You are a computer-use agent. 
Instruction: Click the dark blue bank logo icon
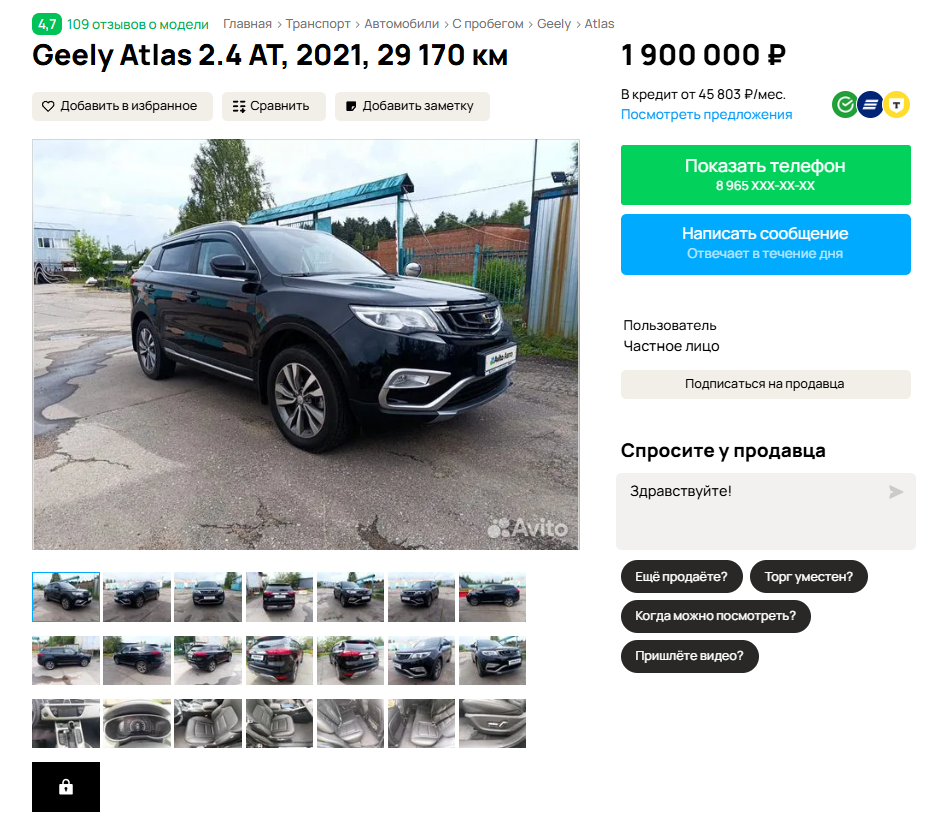(x=871, y=105)
